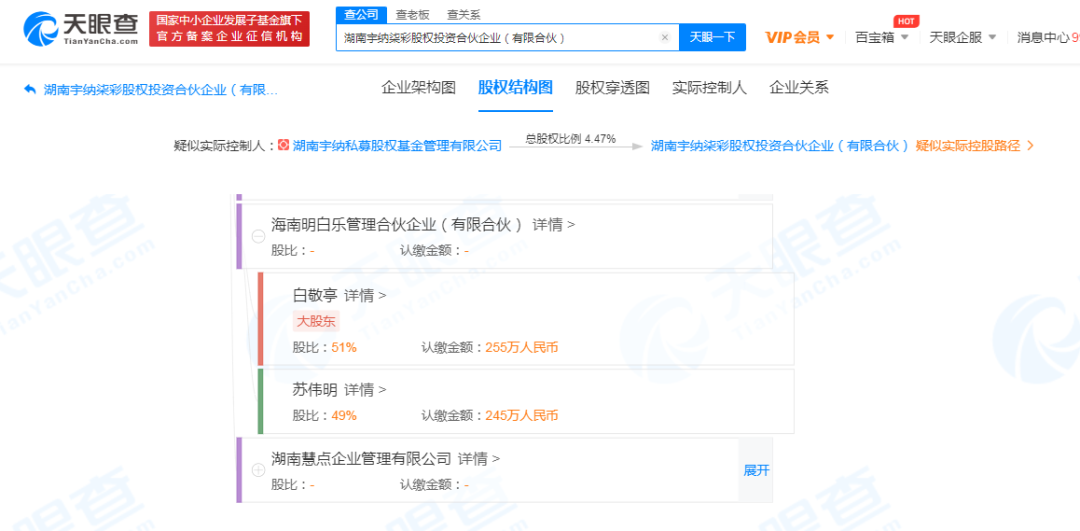Click 海南明白乐管理合伙企业 company name

[x=398, y=225]
